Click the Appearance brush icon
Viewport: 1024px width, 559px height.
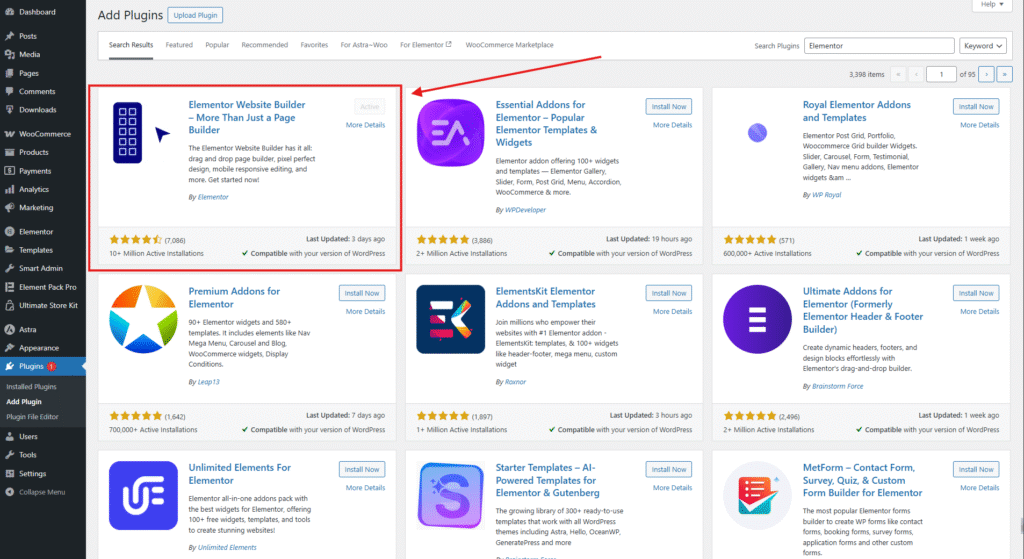point(9,348)
